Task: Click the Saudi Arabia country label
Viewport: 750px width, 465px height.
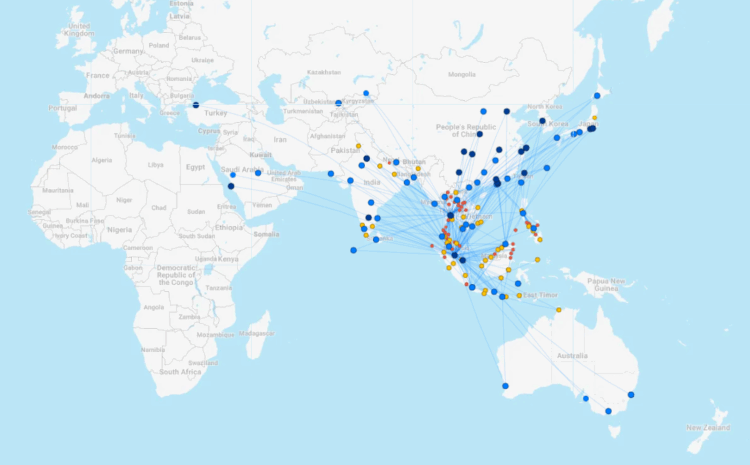Action: tap(242, 170)
